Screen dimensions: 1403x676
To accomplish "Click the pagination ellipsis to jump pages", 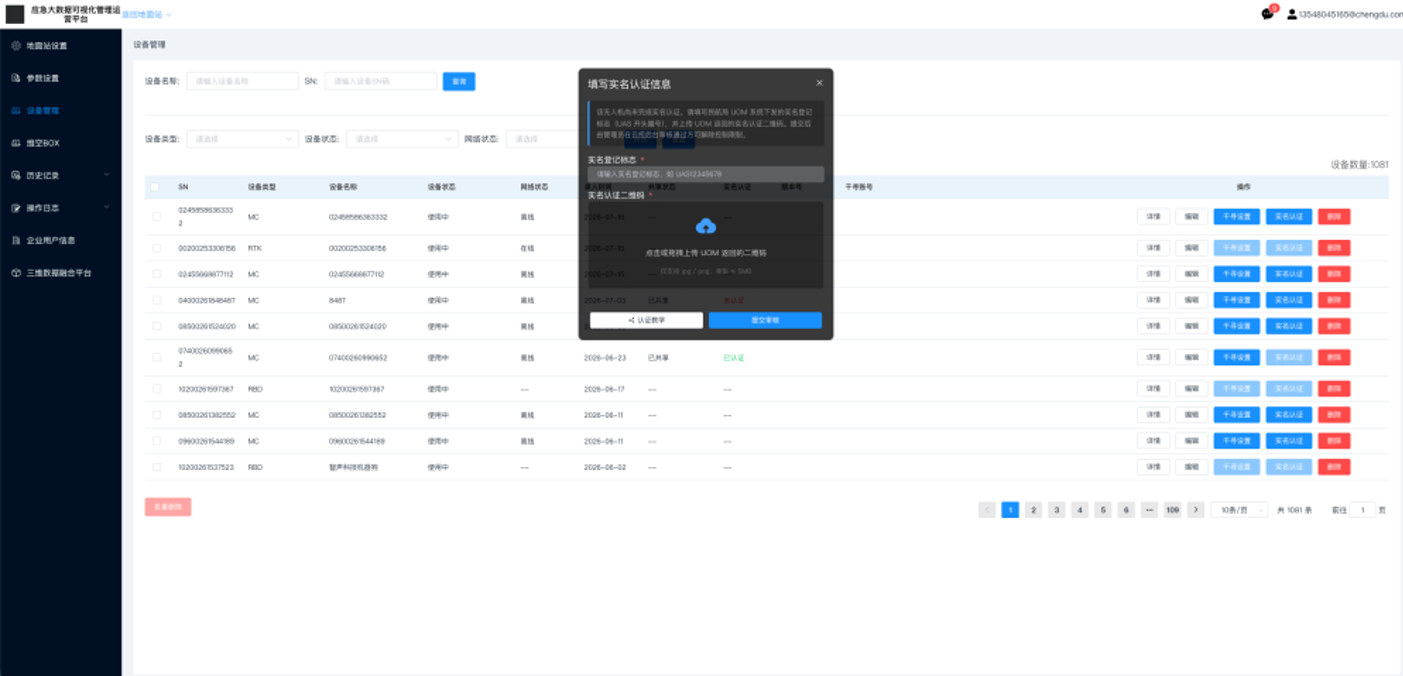I will [x=1149, y=510].
